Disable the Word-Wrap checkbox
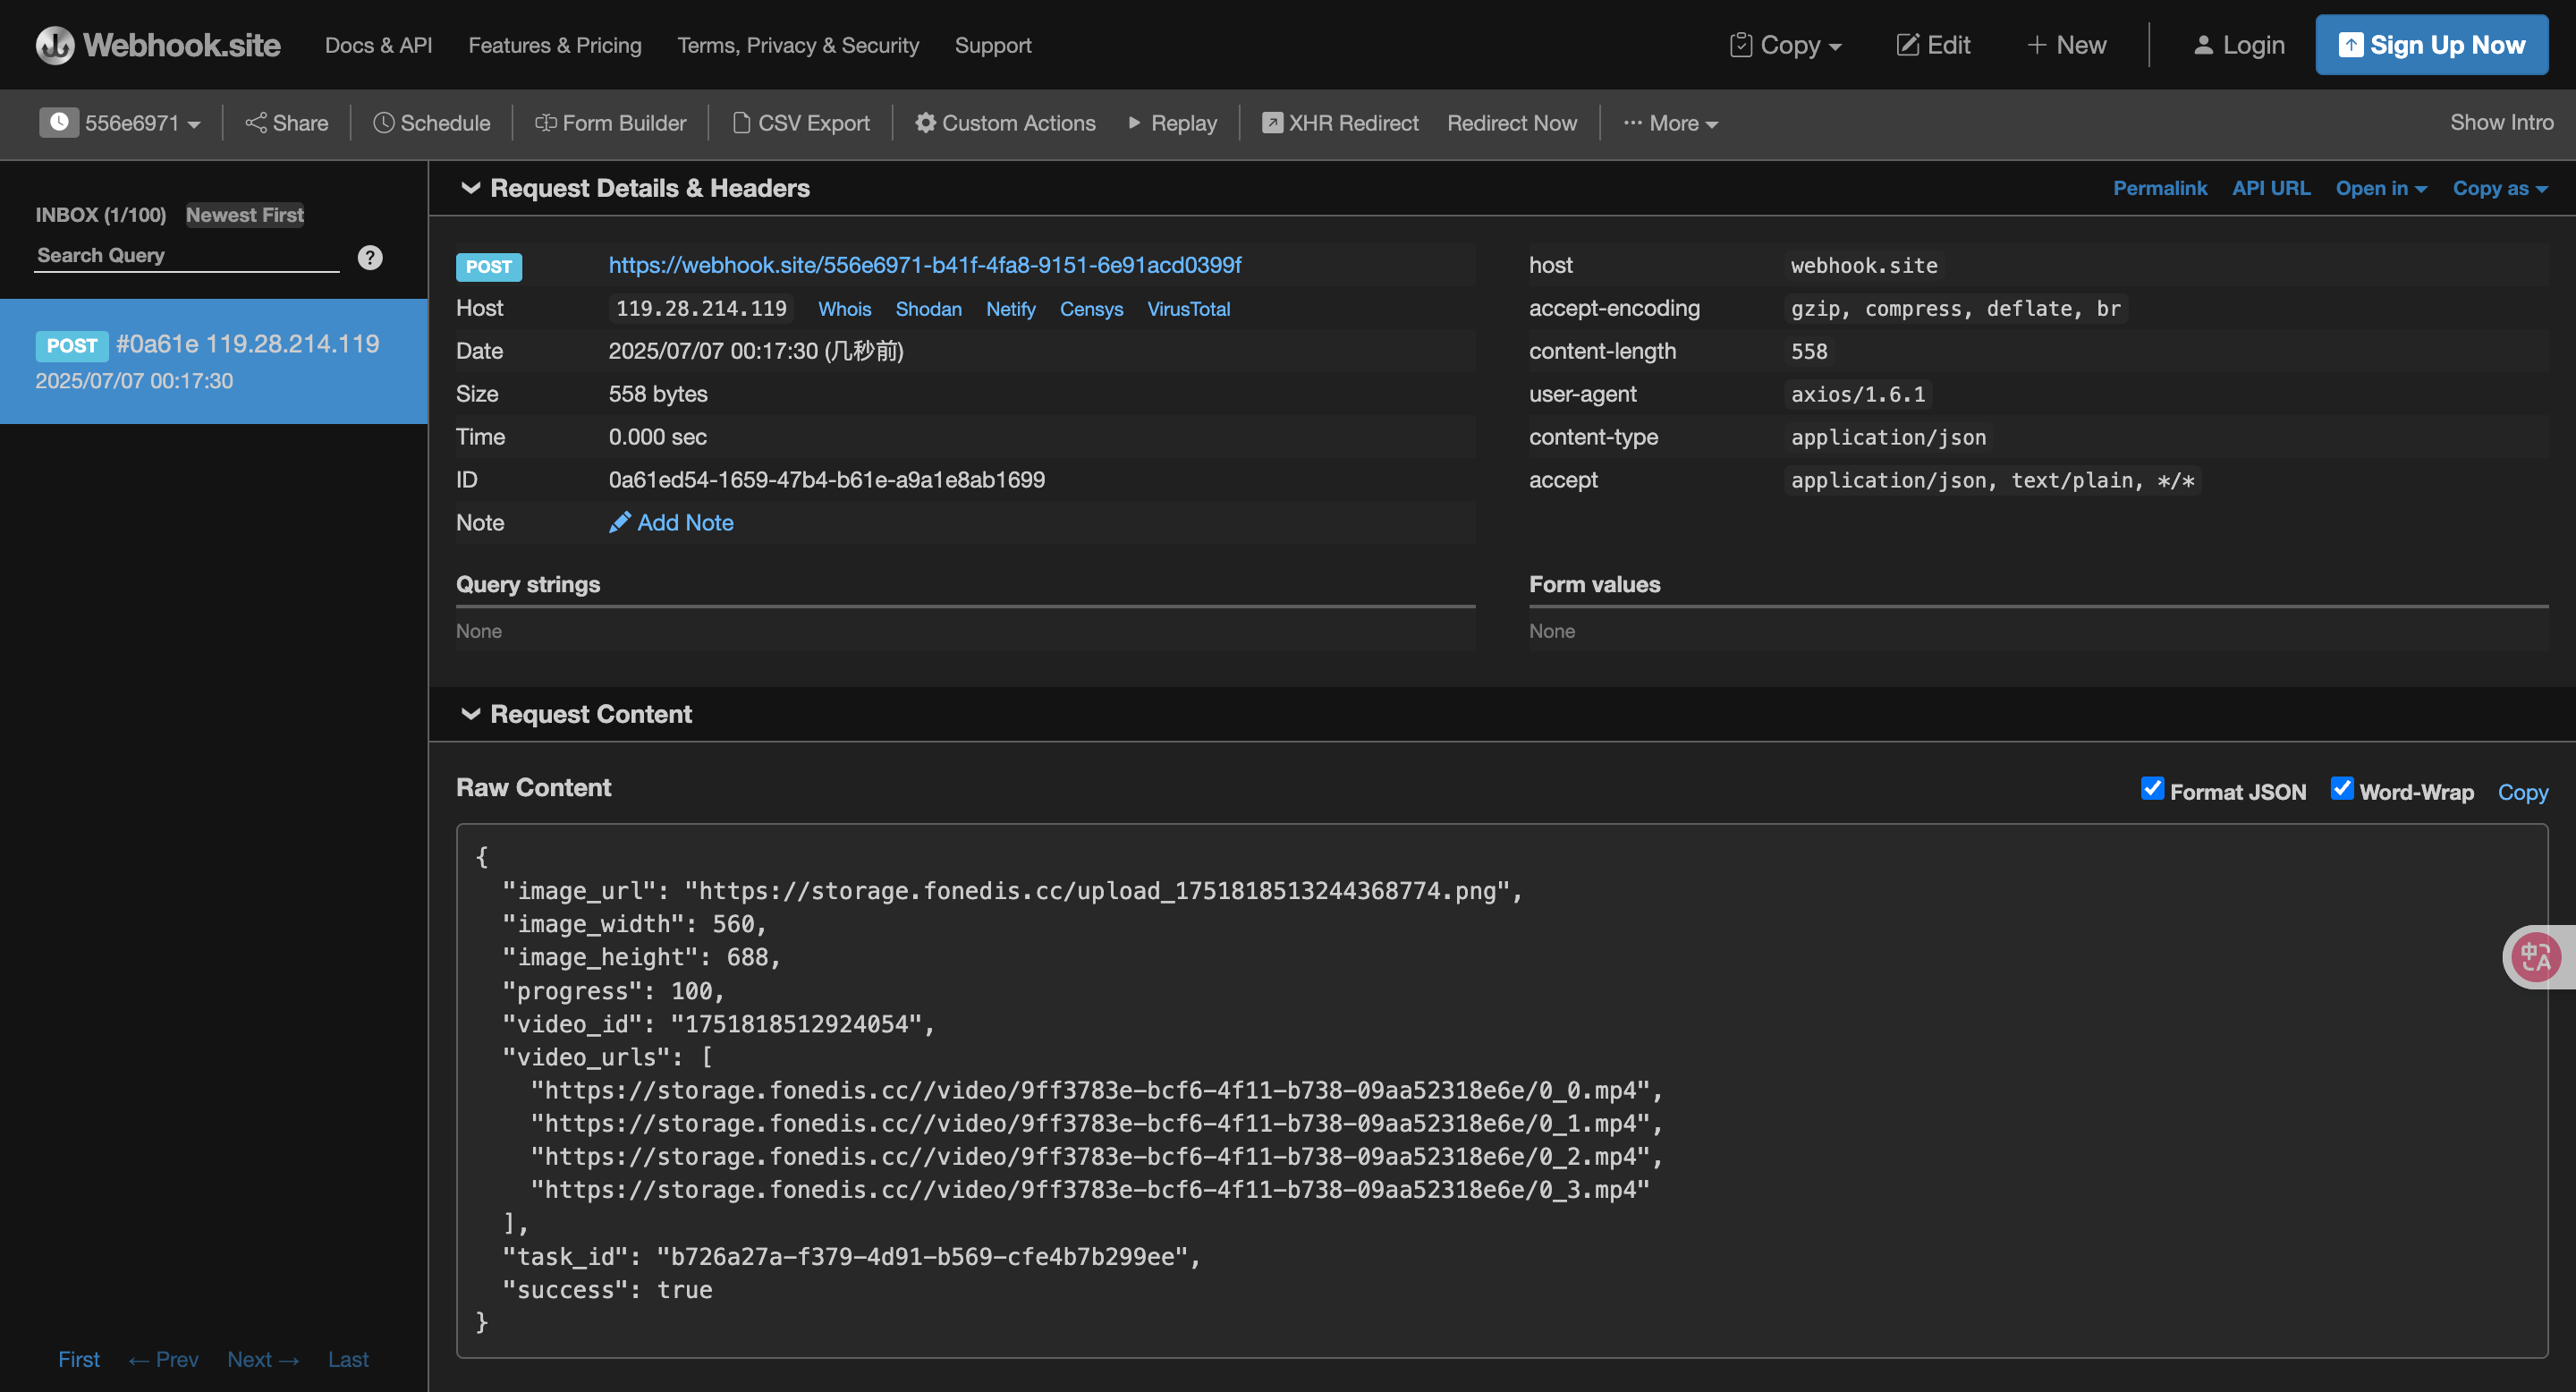 tap(2342, 789)
